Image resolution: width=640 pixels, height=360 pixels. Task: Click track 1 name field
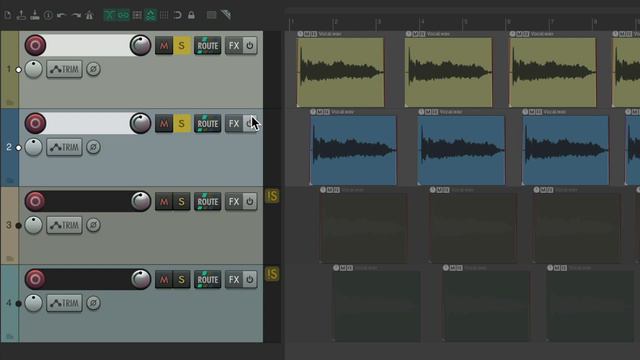coord(88,45)
